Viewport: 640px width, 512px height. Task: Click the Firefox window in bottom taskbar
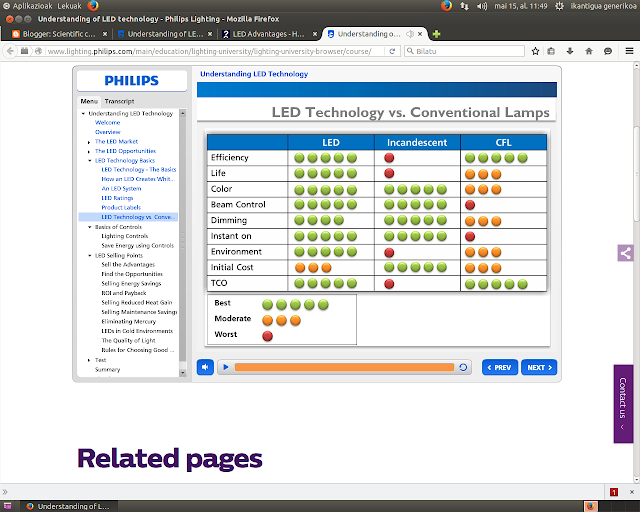69,506
